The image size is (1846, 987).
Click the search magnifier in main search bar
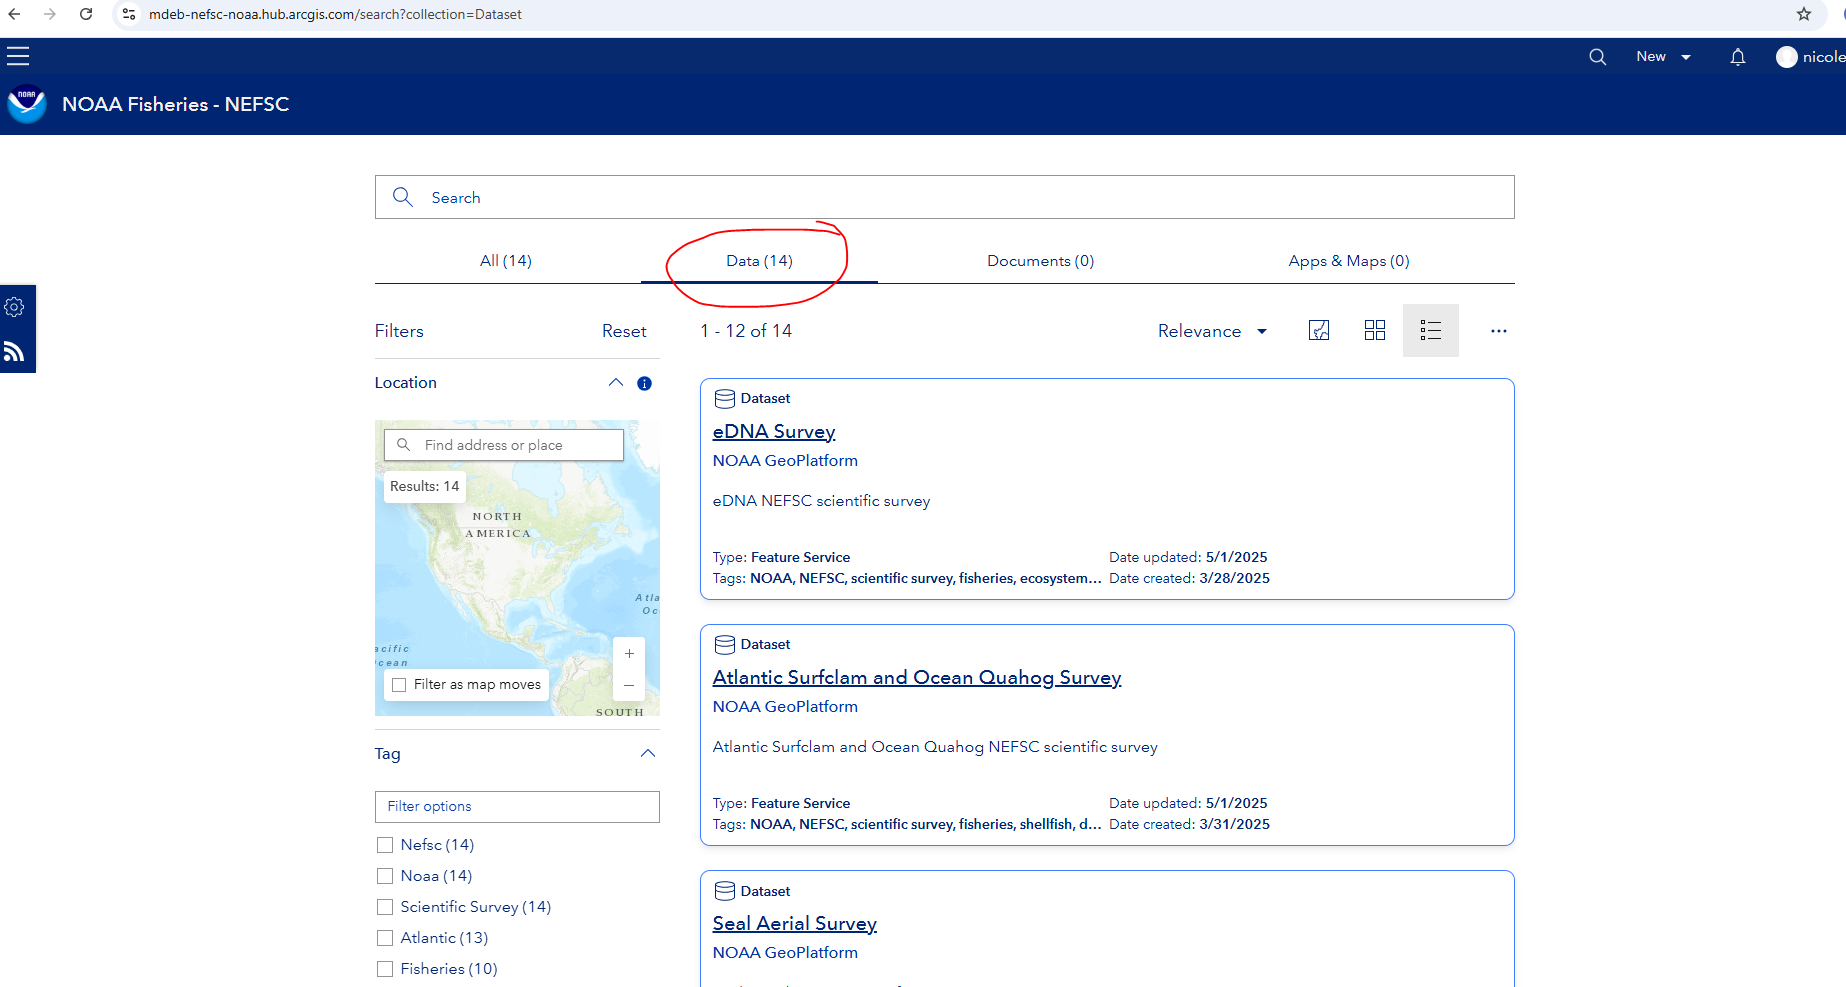[x=403, y=197]
